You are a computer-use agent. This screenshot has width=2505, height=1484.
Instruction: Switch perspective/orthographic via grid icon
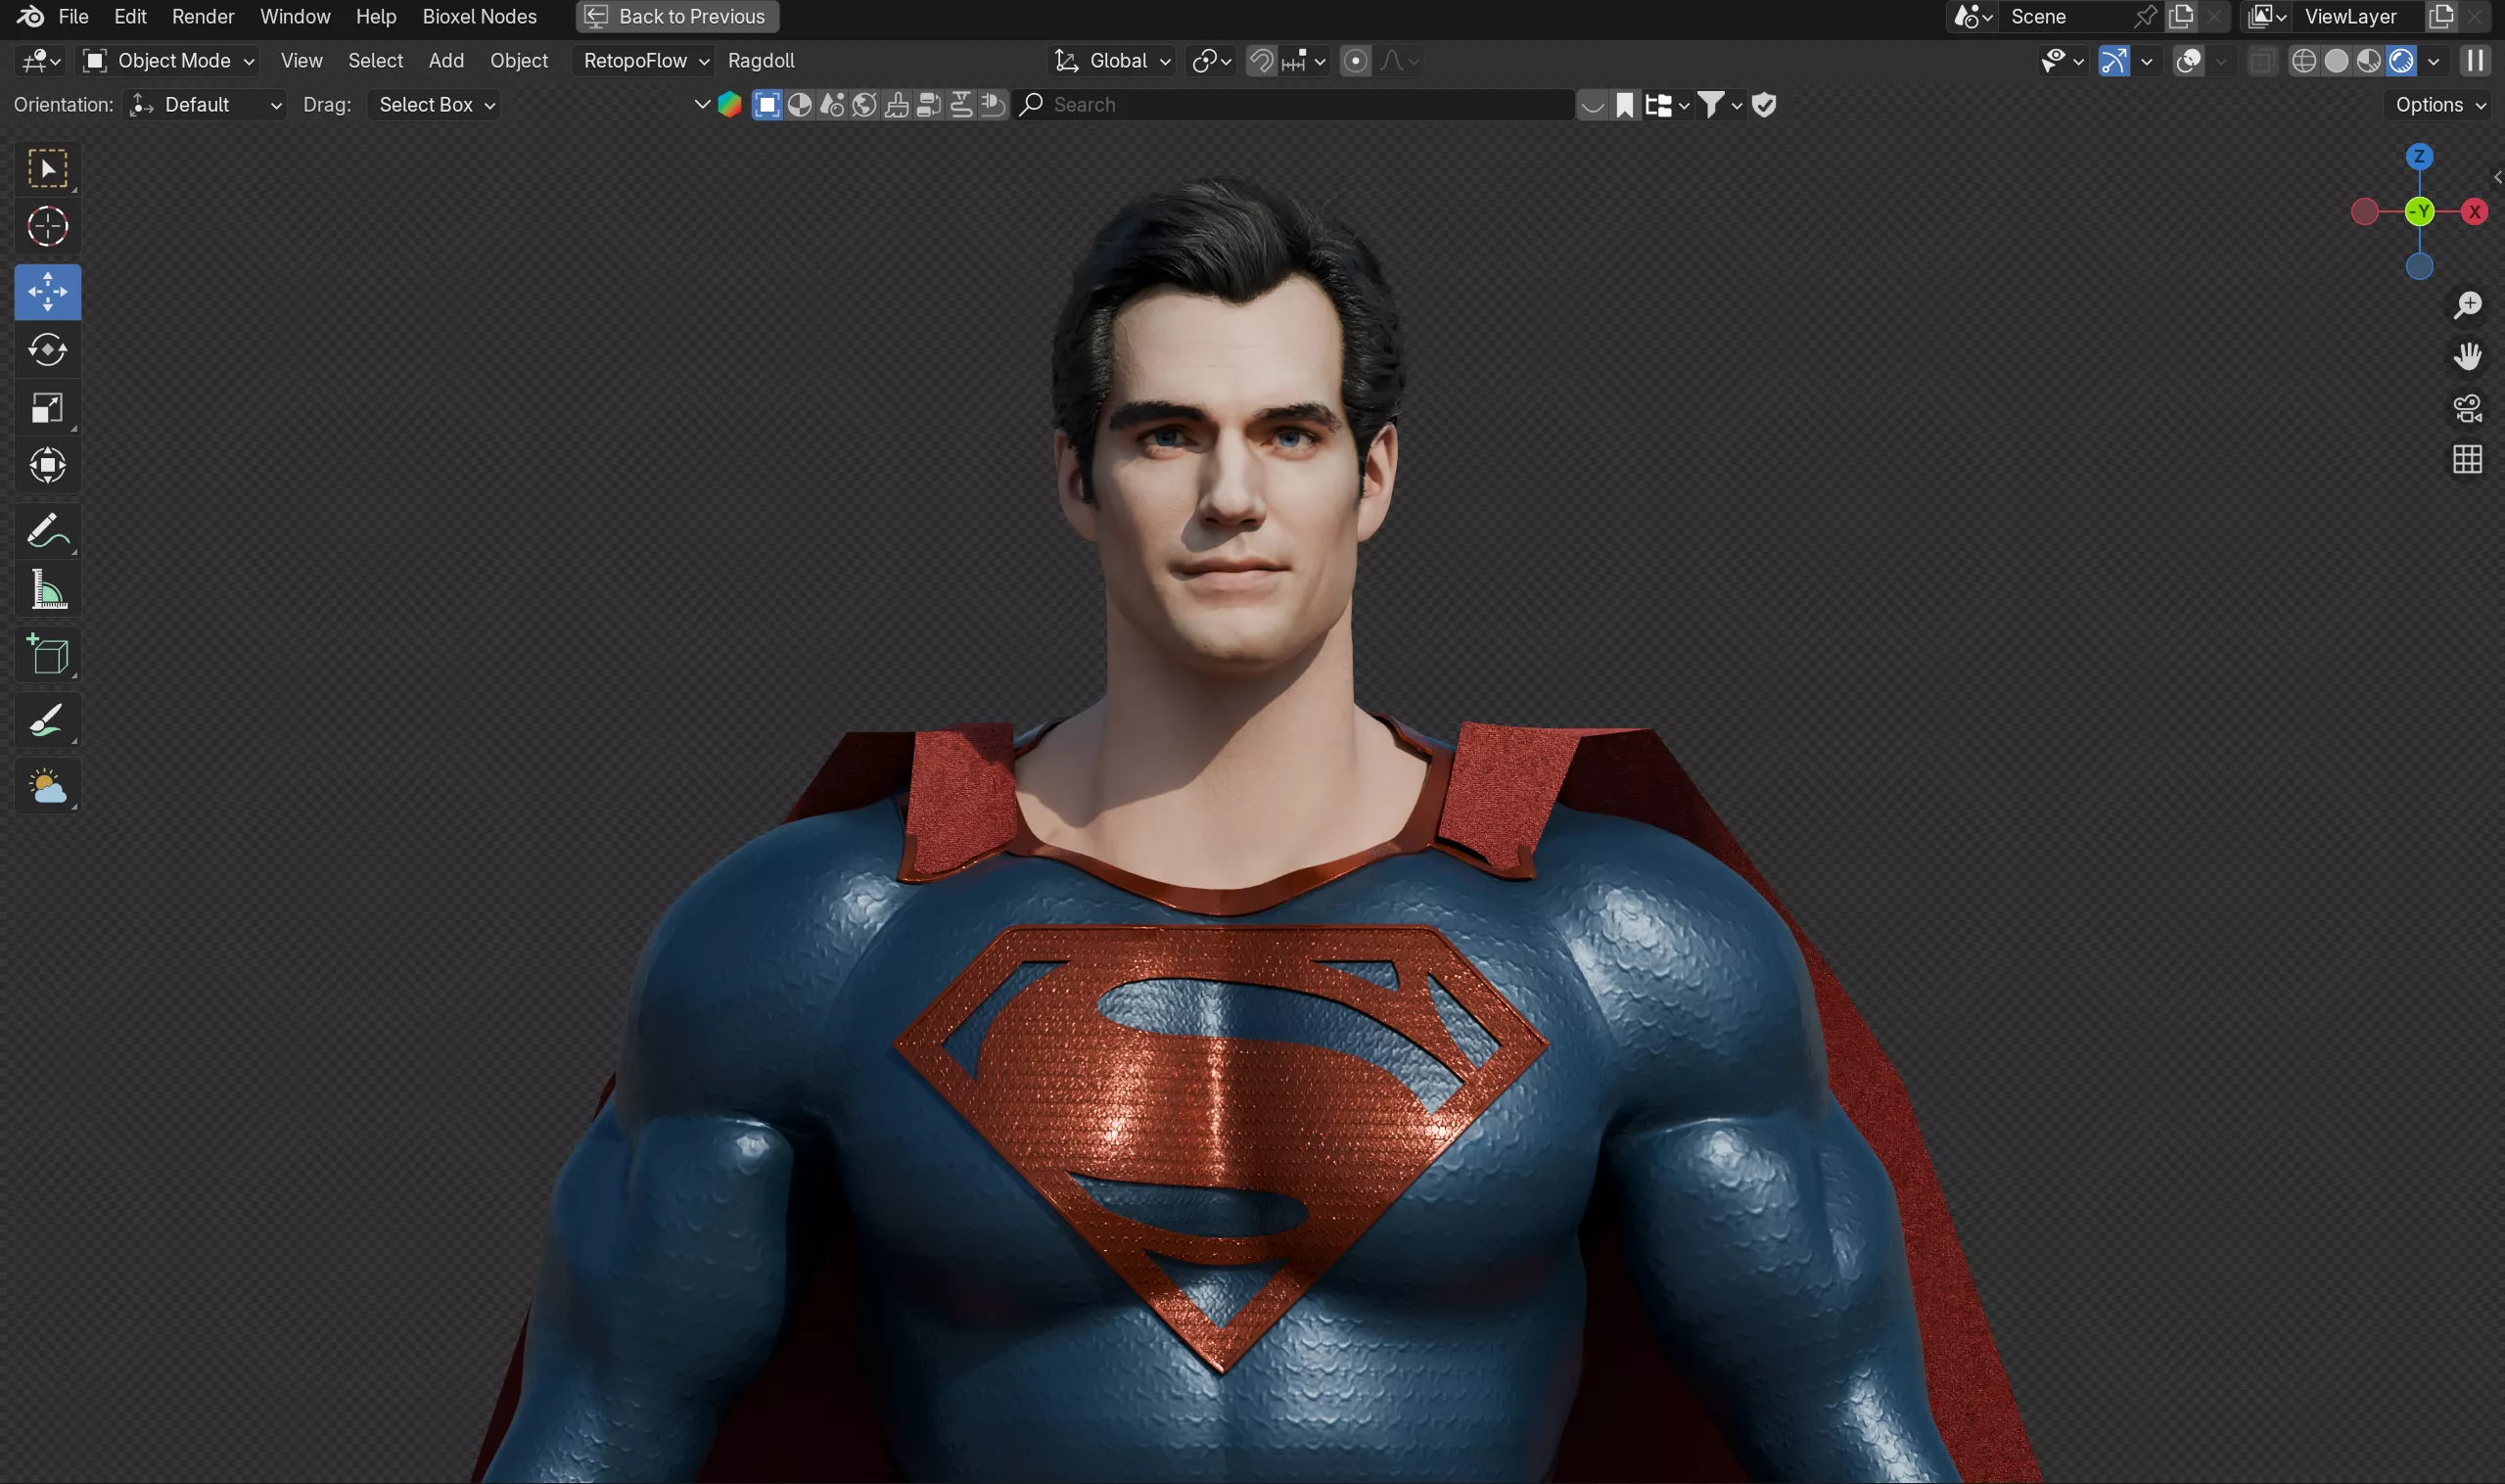coord(2467,459)
